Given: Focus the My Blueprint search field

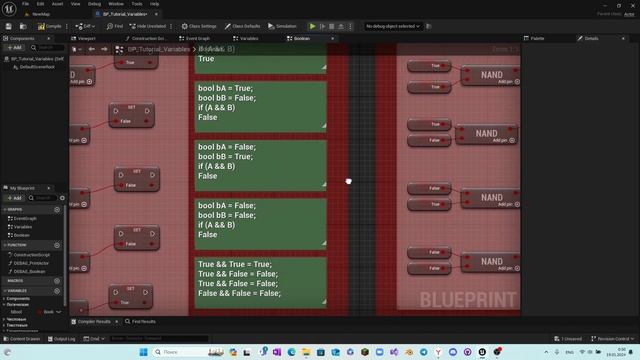Looking at the screenshot, I should tap(43, 198).
